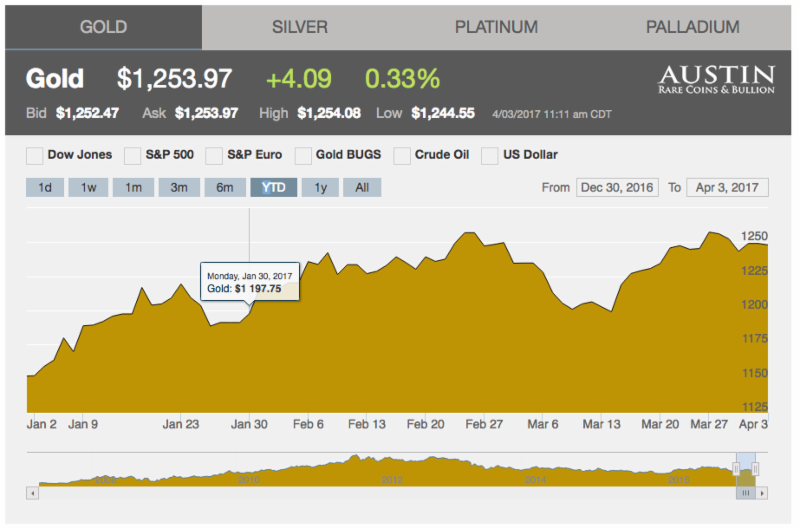Click the right range handle in the navigator
Screen dimensions: 800x529
pyautogui.click(x=755, y=468)
